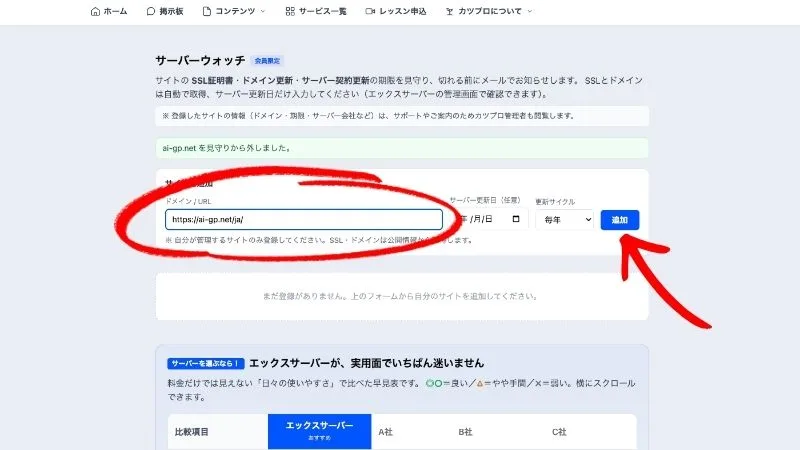
Task: Open レッスン申込 page
Action: 396,11
